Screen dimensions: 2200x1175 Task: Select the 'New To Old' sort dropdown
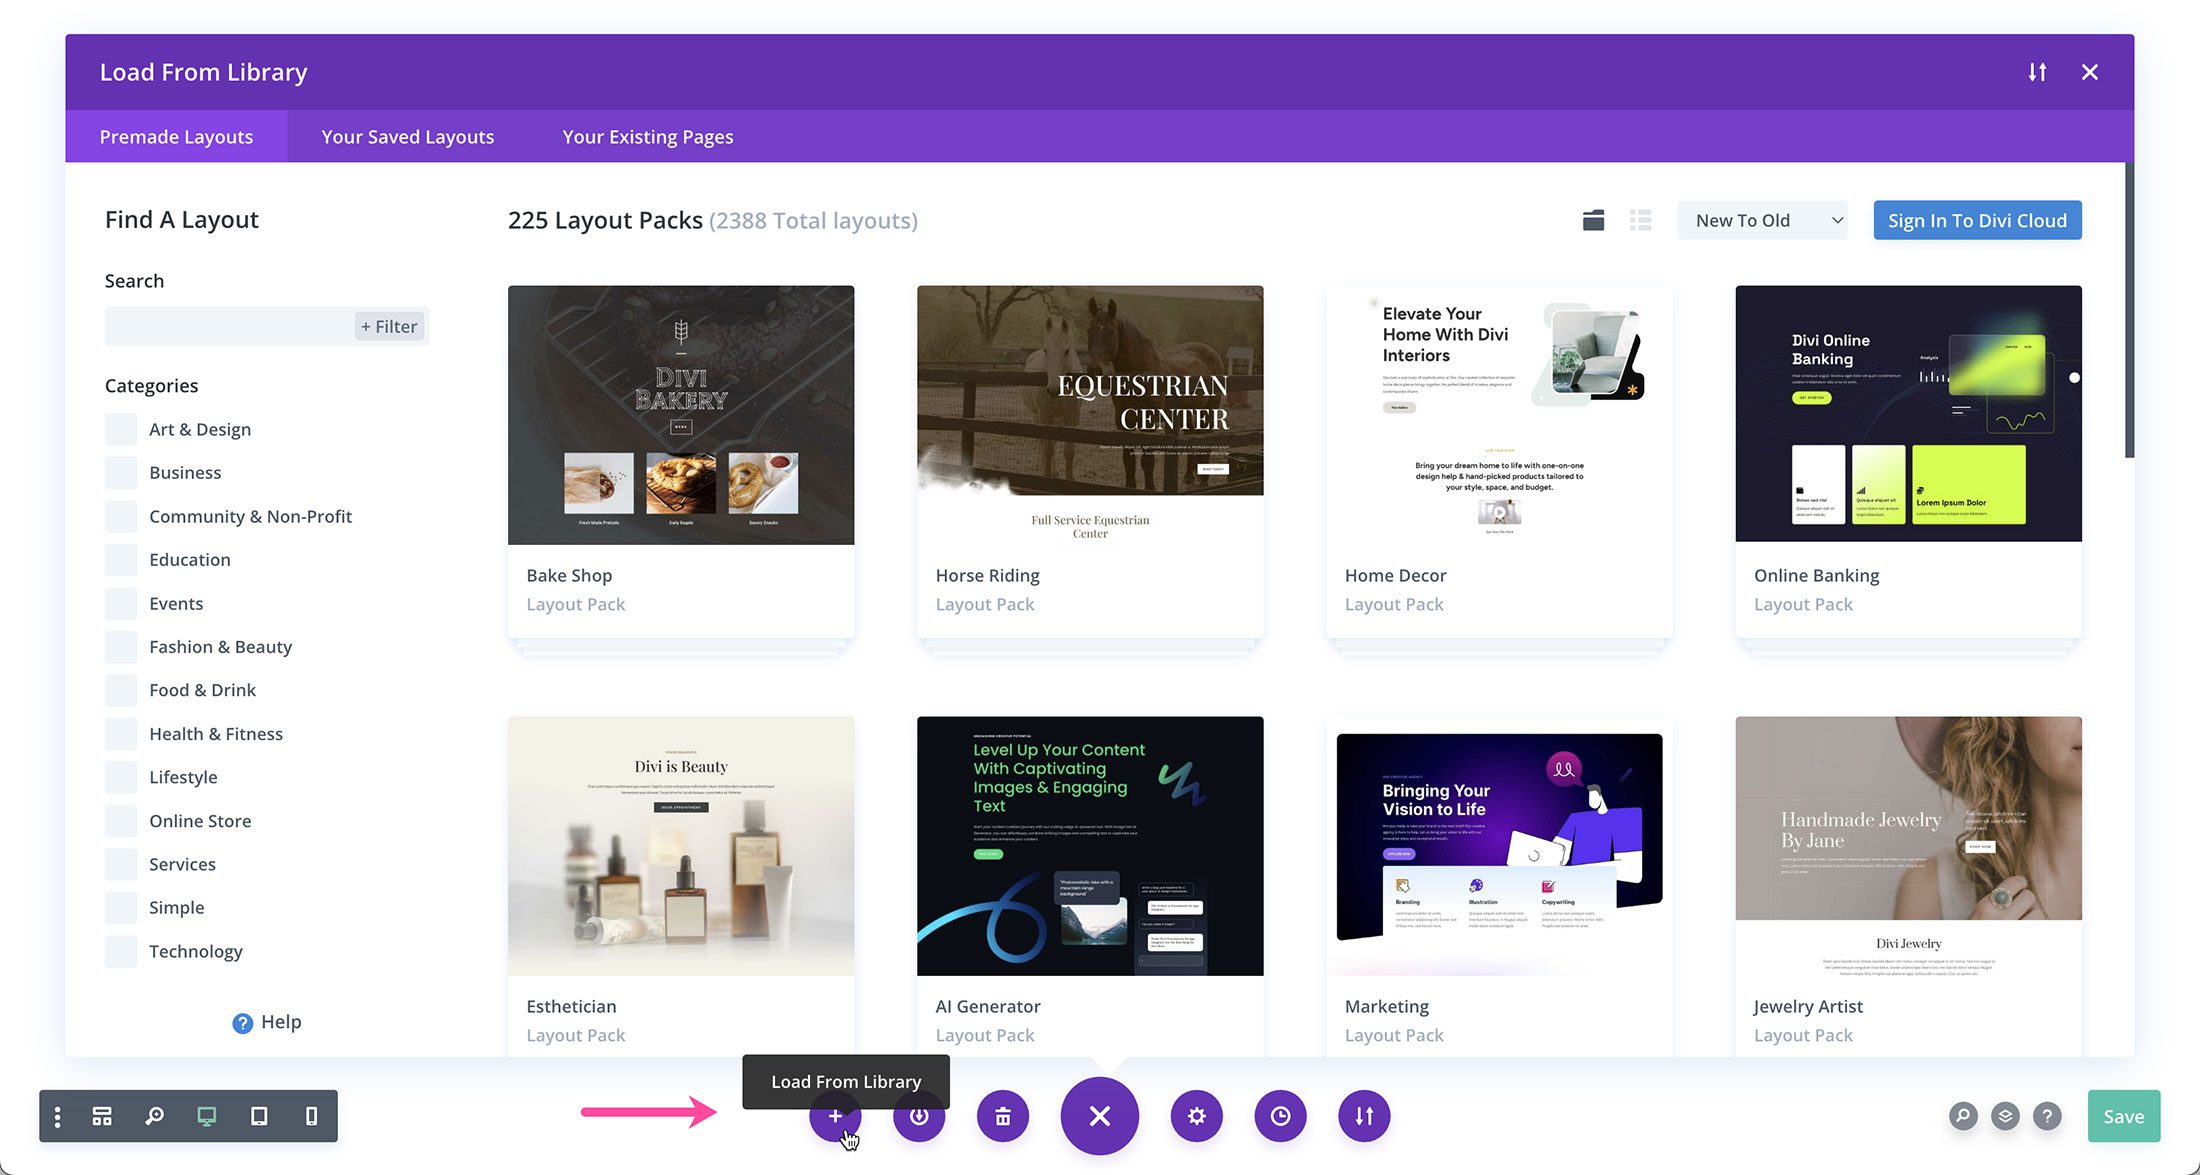[x=1765, y=221]
